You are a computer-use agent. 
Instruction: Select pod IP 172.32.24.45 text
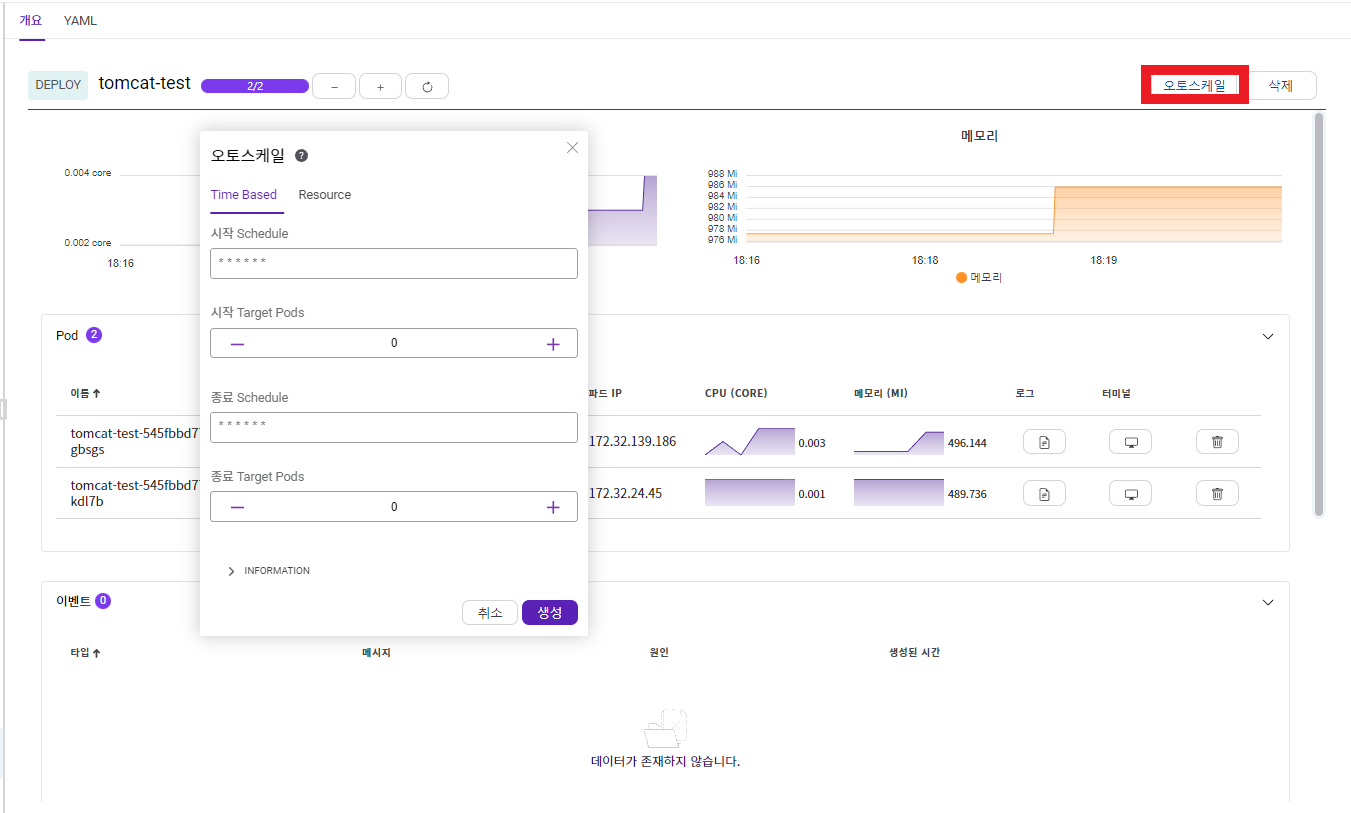pos(626,493)
